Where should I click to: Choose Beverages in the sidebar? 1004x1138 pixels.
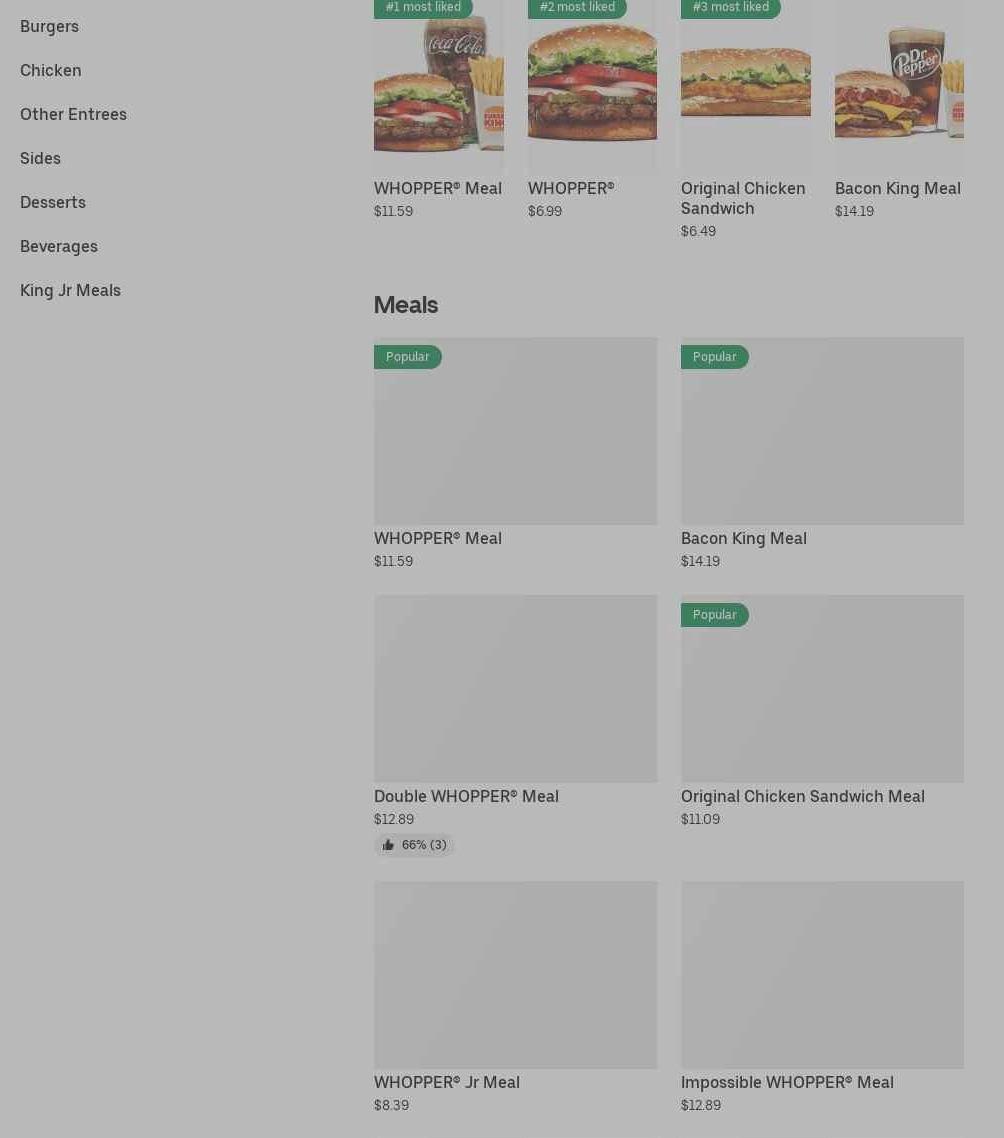58,246
